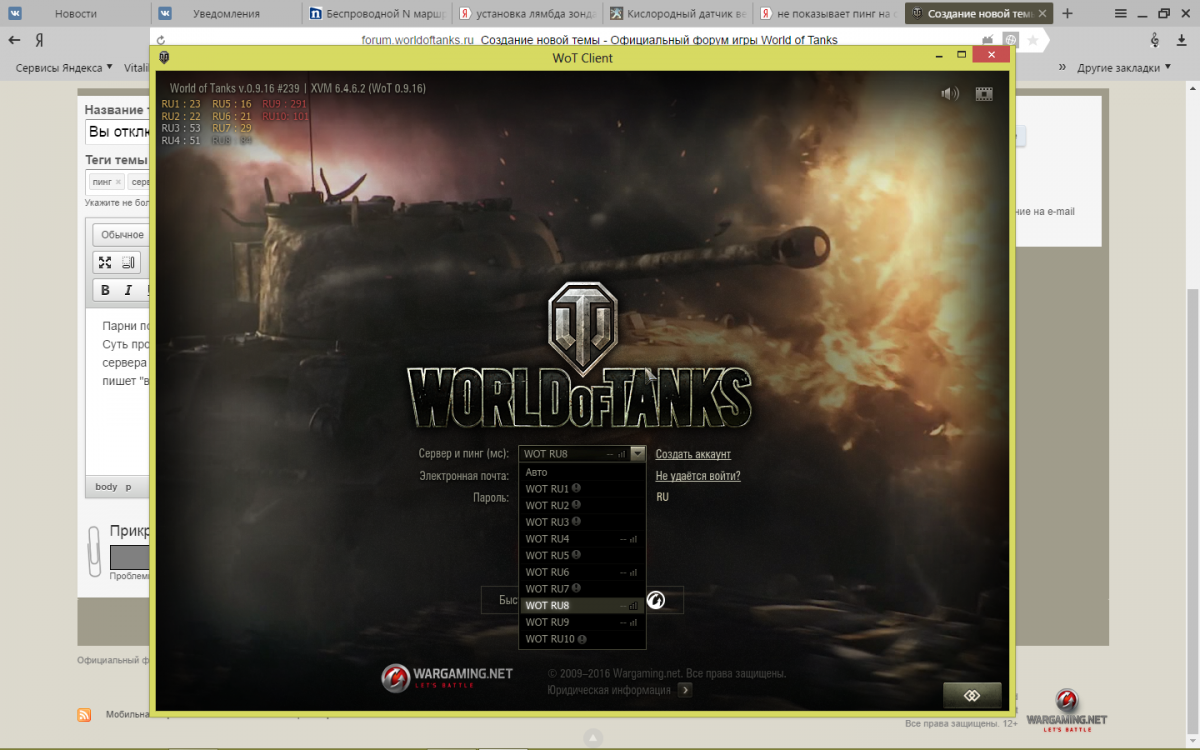
Task: Click Юридическая информация link
Action: (609, 689)
